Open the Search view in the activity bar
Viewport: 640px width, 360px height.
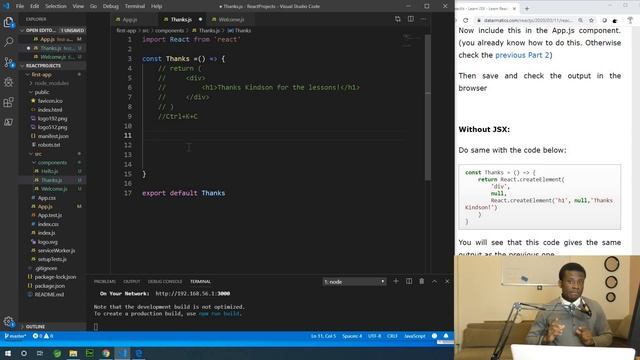9,42
